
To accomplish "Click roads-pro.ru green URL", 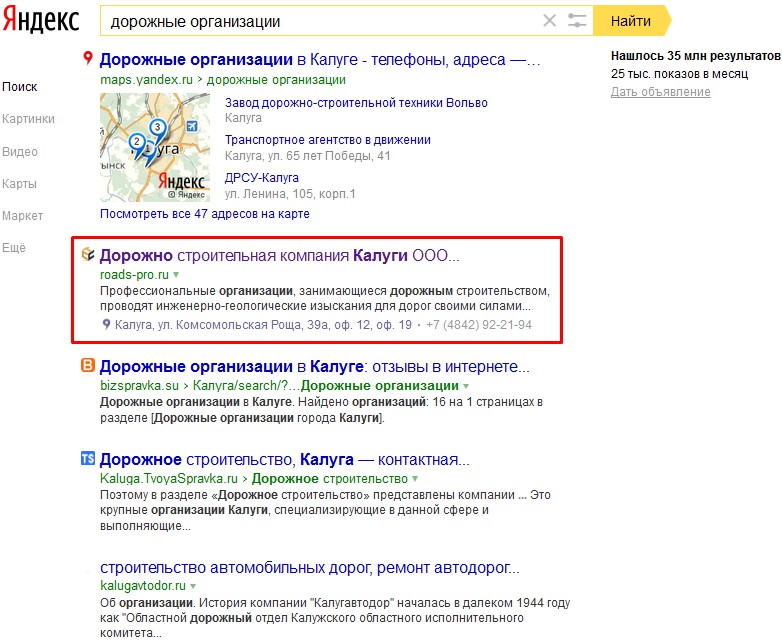I will tap(135, 275).
